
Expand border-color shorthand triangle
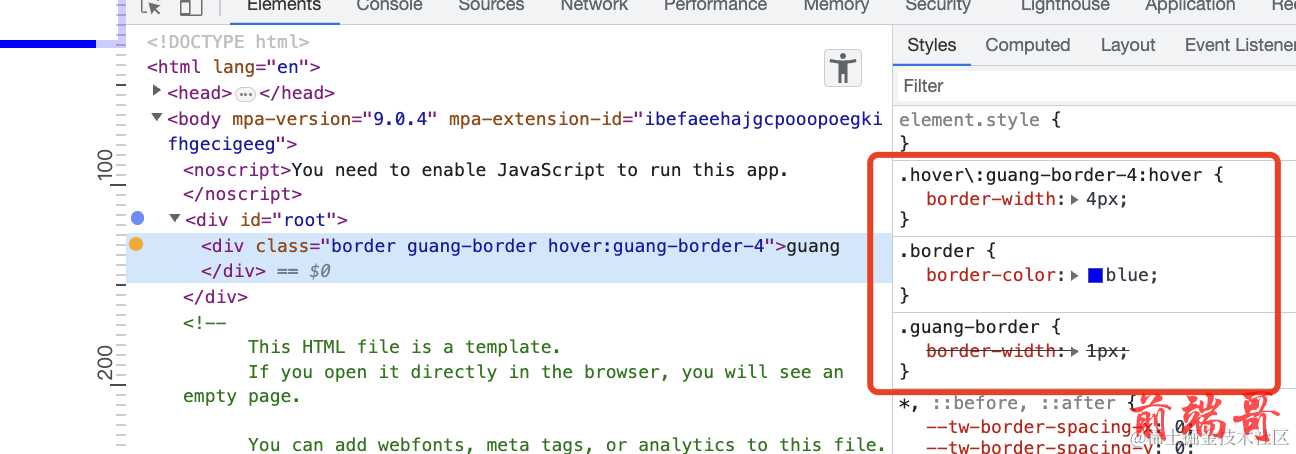(x=1075, y=275)
